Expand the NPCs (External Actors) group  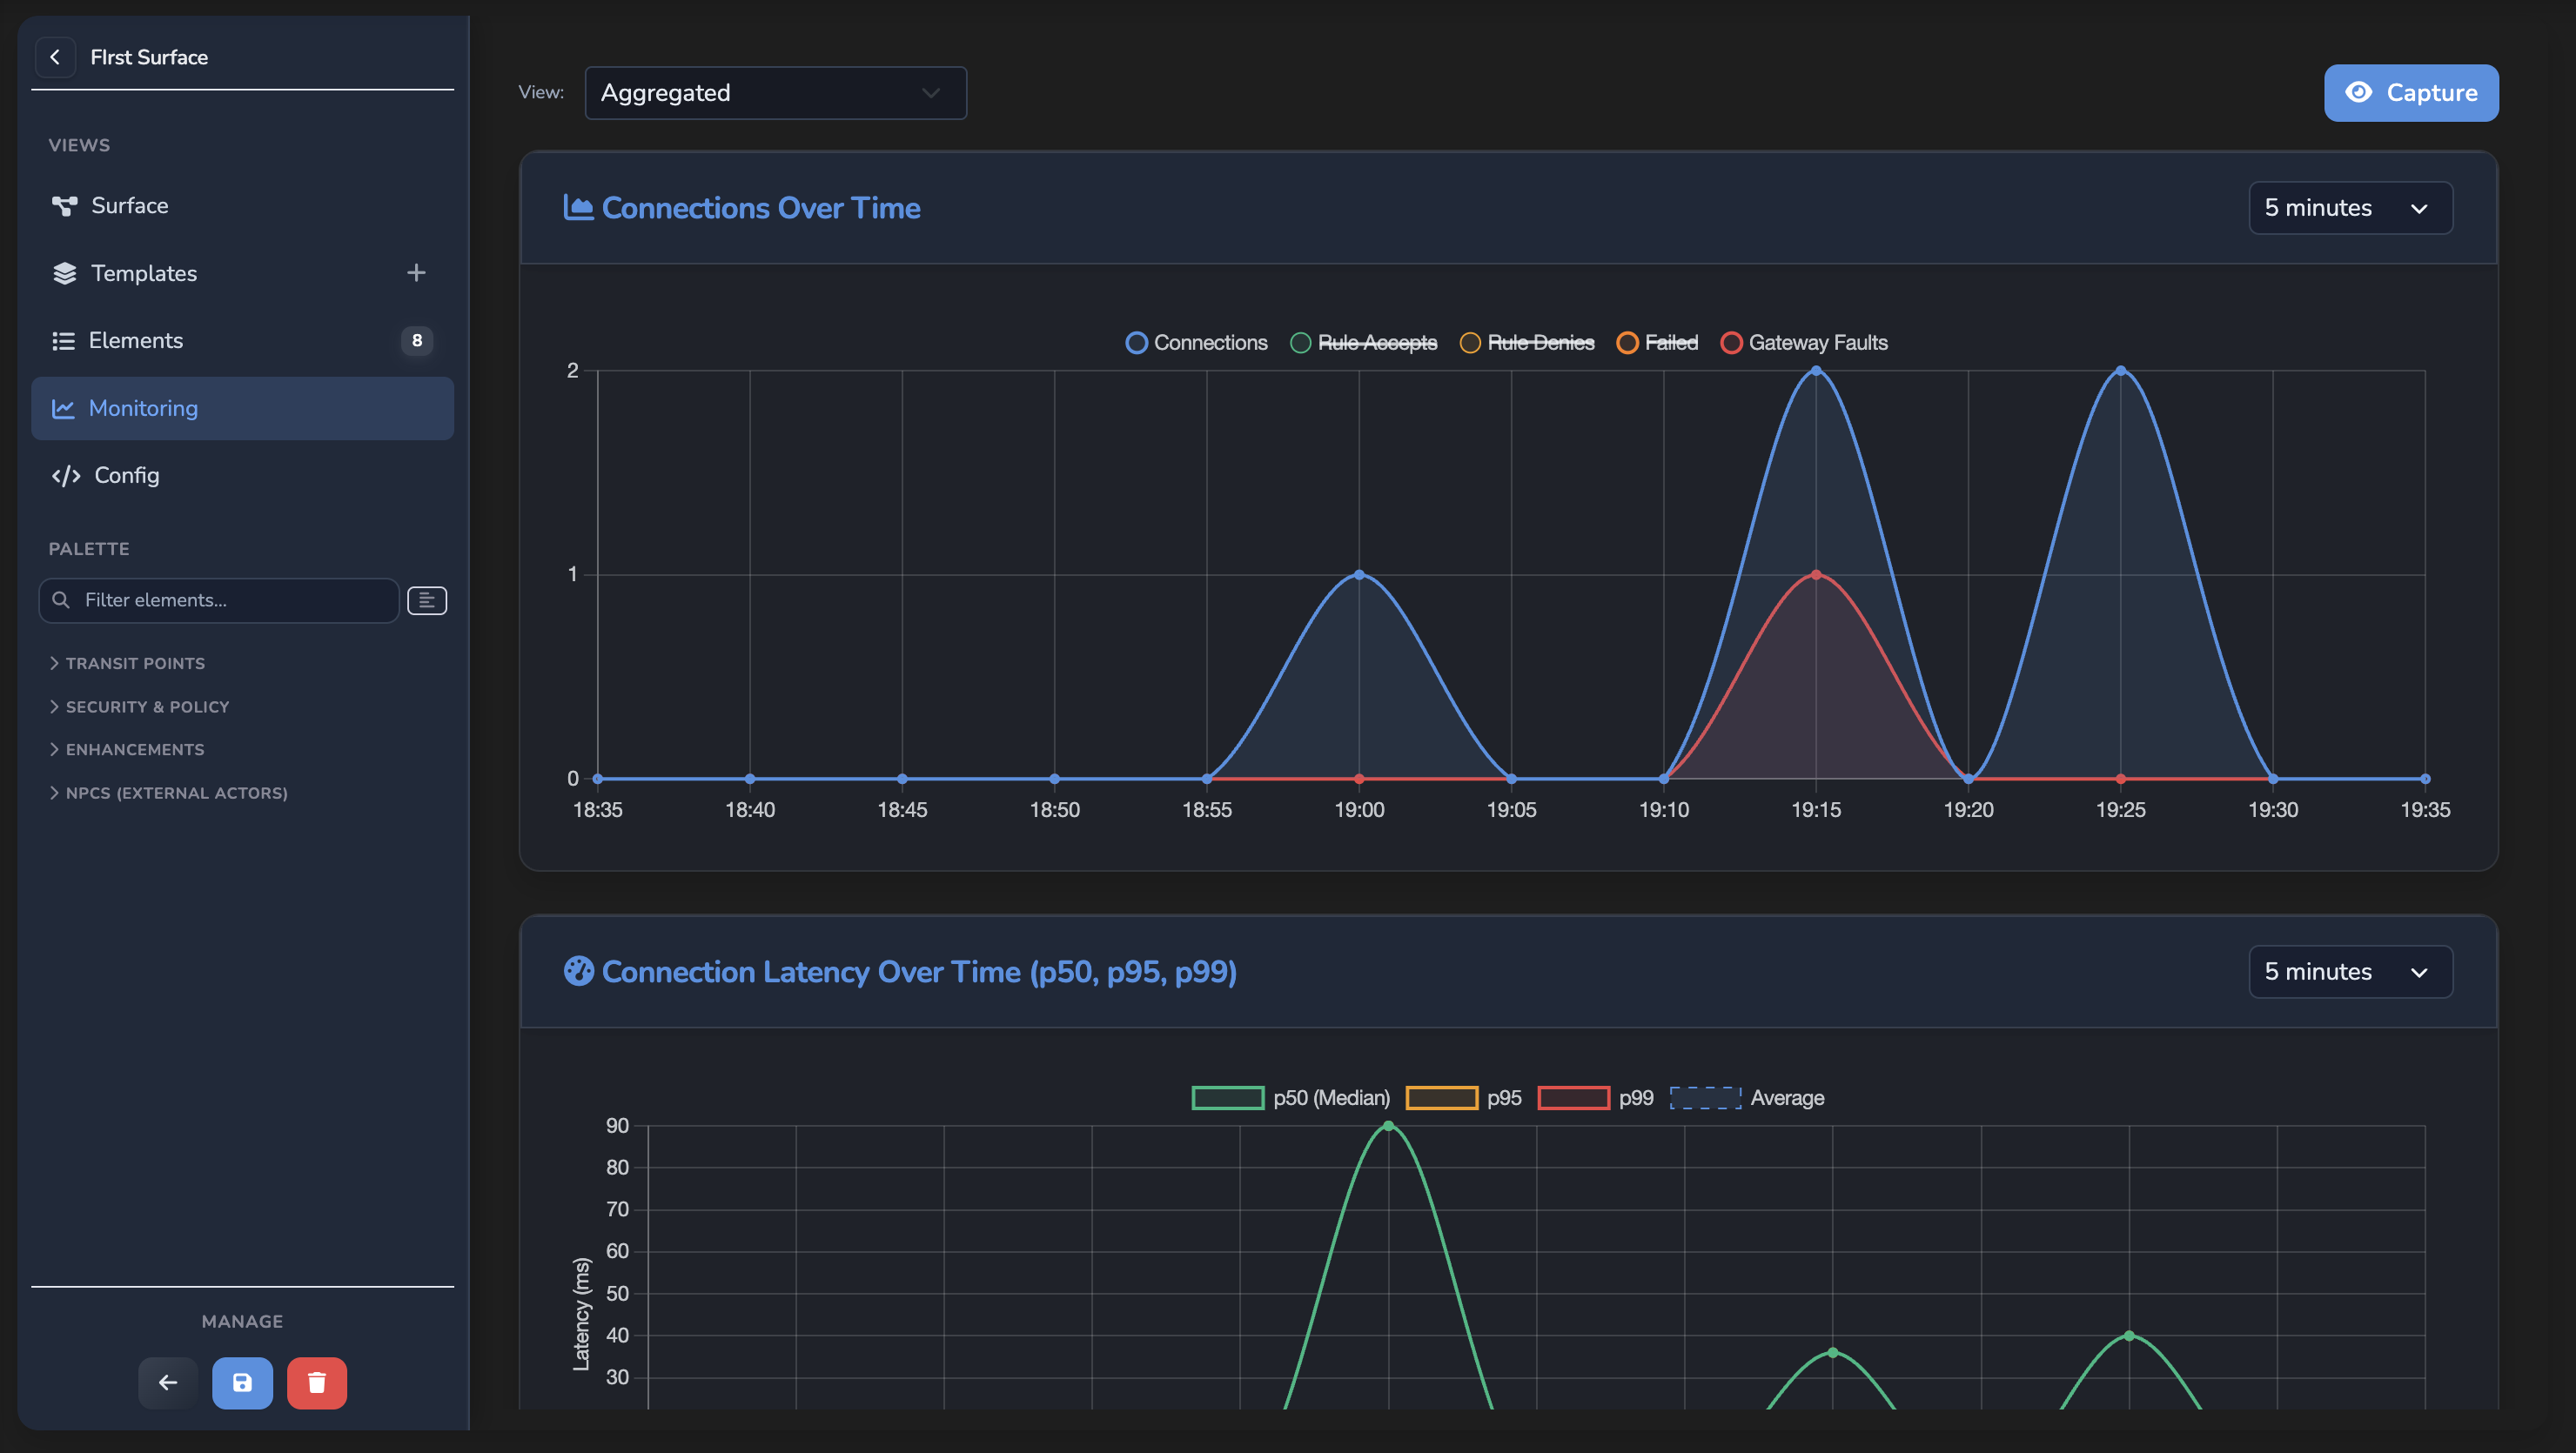click(x=169, y=793)
